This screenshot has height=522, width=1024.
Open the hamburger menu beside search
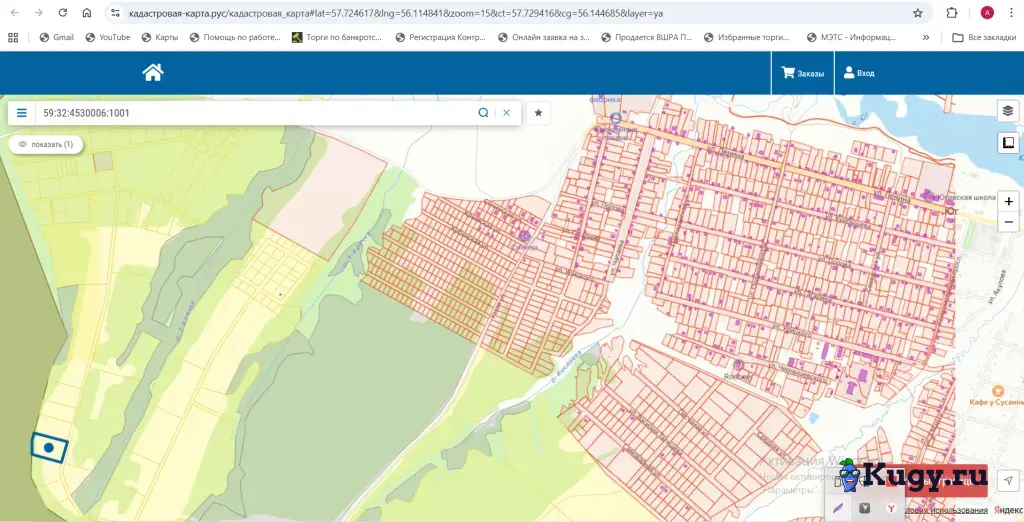22,113
